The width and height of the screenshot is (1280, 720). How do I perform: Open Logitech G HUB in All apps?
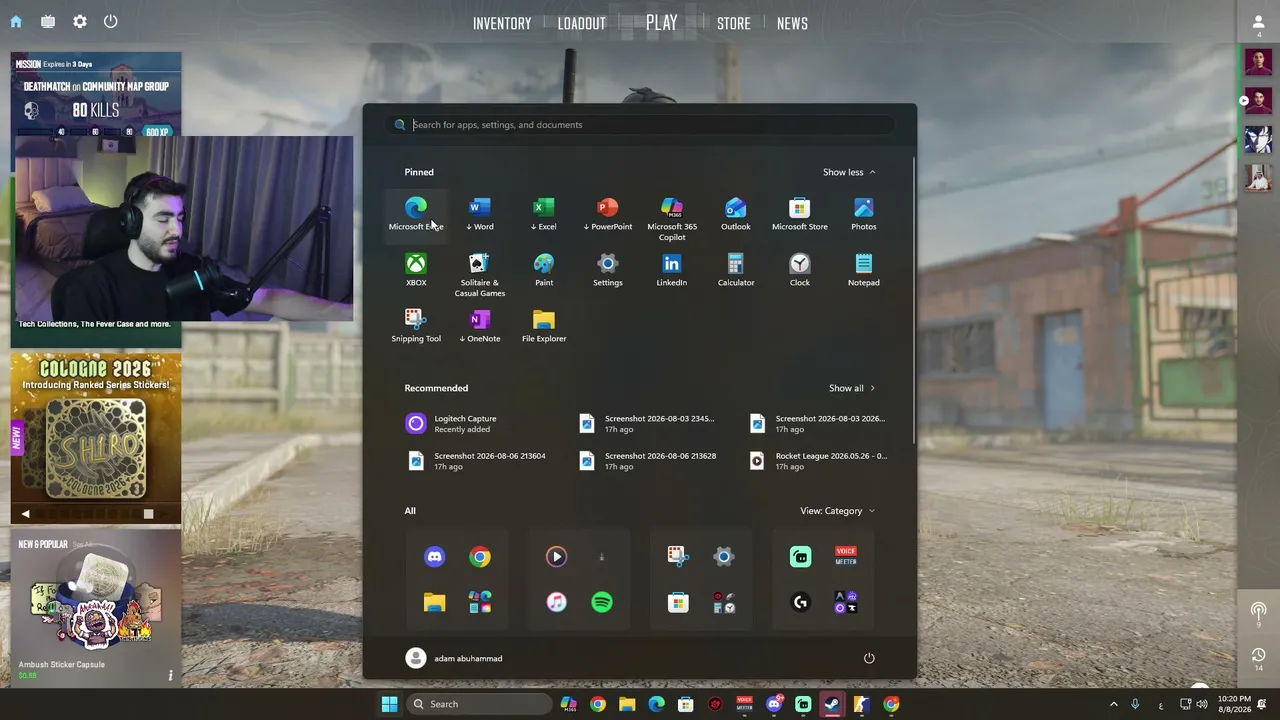click(x=800, y=602)
